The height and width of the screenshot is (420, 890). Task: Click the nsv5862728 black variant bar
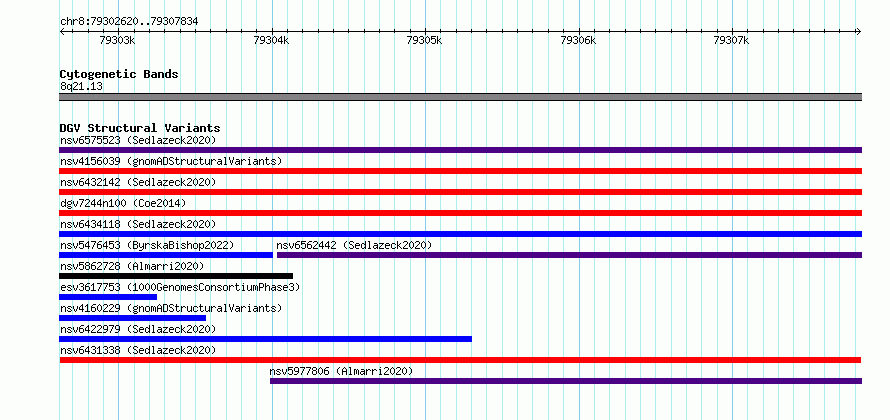coord(176,276)
